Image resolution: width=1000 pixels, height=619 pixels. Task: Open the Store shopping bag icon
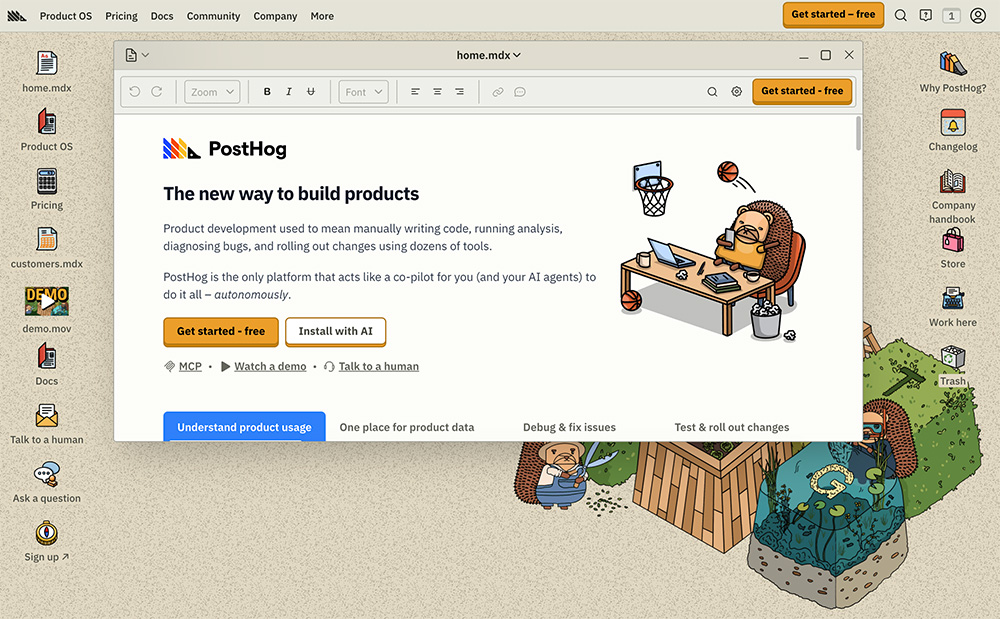point(953,240)
